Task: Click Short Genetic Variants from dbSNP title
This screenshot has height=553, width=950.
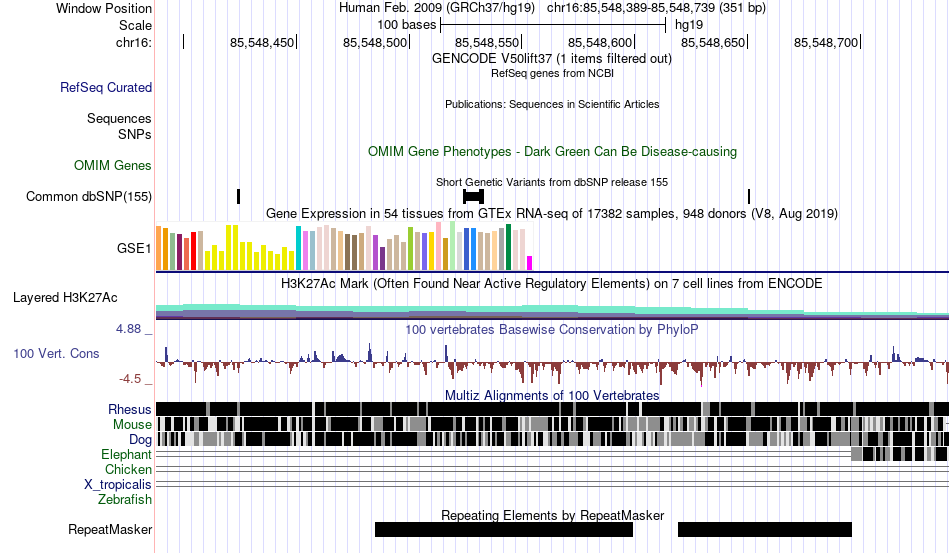Action: coord(552,182)
